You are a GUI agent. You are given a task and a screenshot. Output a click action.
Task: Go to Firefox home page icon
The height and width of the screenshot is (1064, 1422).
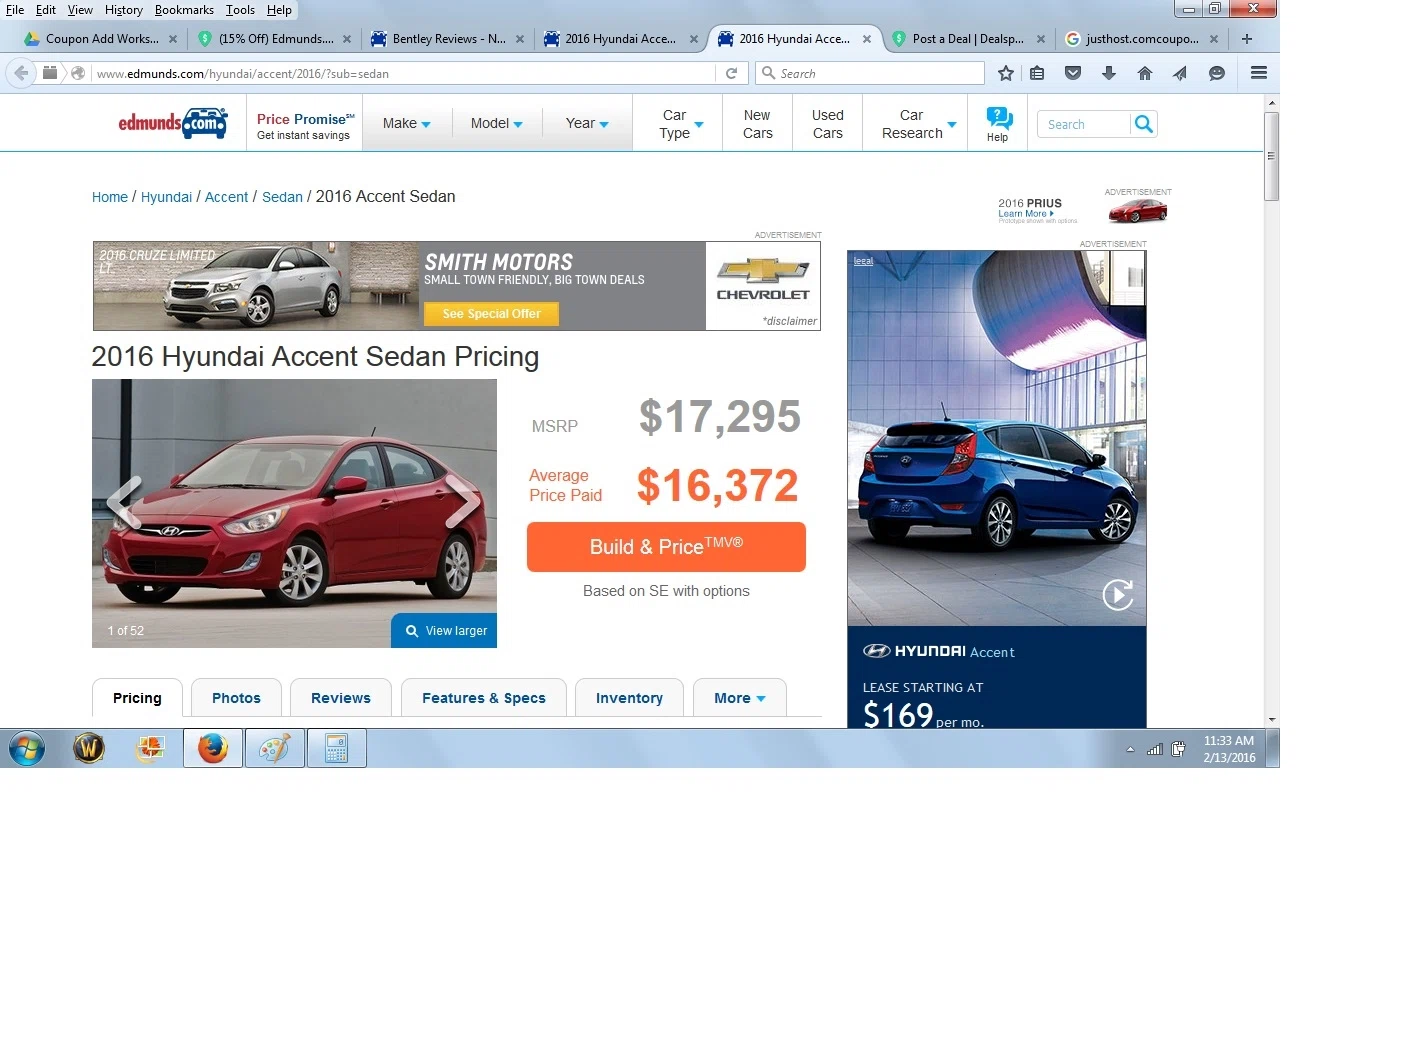[x=1145, y=73]
